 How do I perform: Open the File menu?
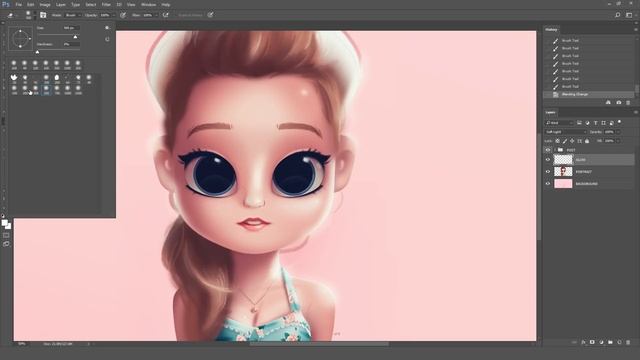18,4
